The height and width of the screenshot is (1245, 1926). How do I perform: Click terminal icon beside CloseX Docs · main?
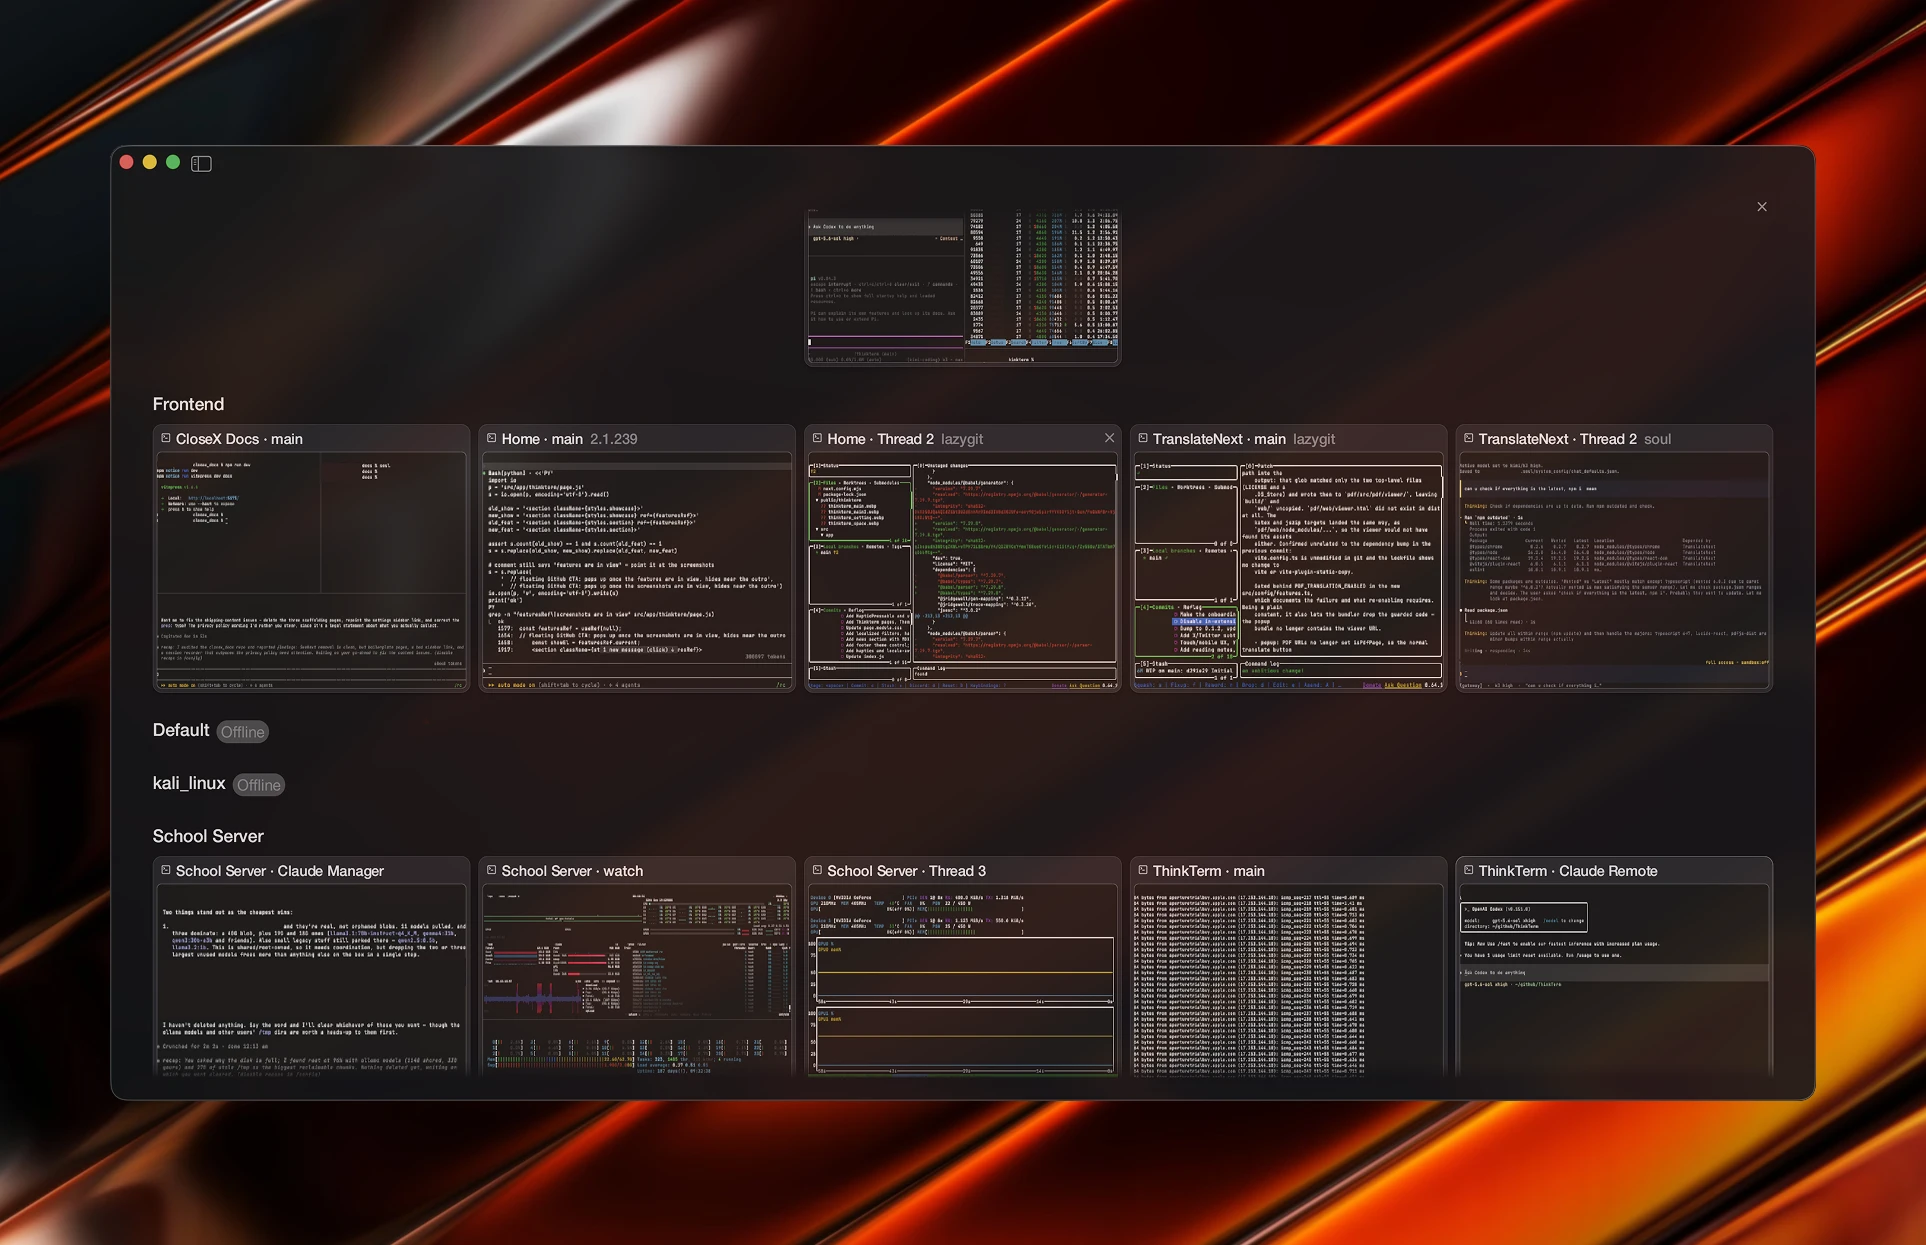tap(166, 438)
